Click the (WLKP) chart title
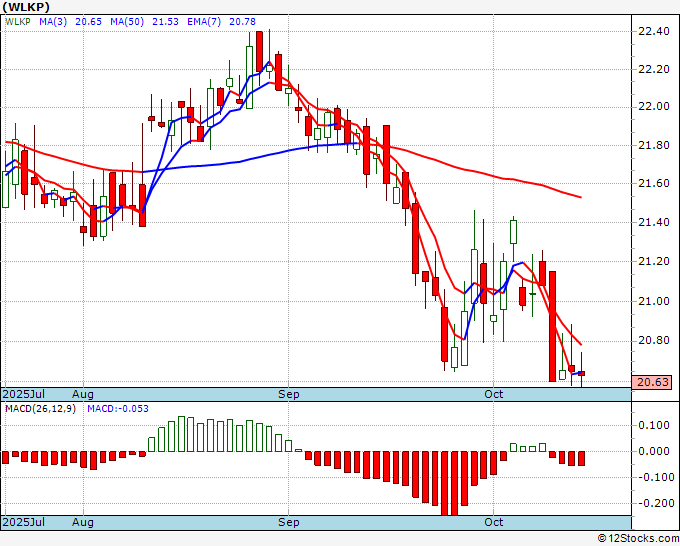The width and height of the screenshot is (680, 546). click(26, 7)
